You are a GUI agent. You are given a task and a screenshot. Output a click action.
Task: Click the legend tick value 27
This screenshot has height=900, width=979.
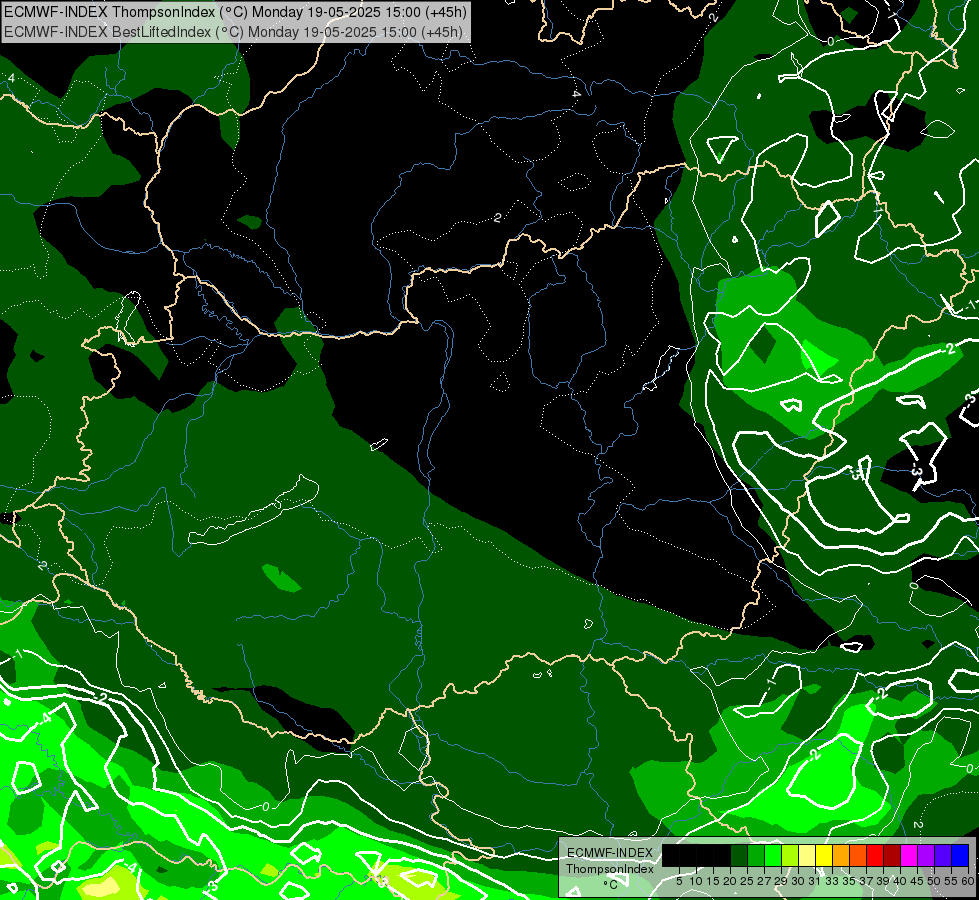(x=764, y=881)
